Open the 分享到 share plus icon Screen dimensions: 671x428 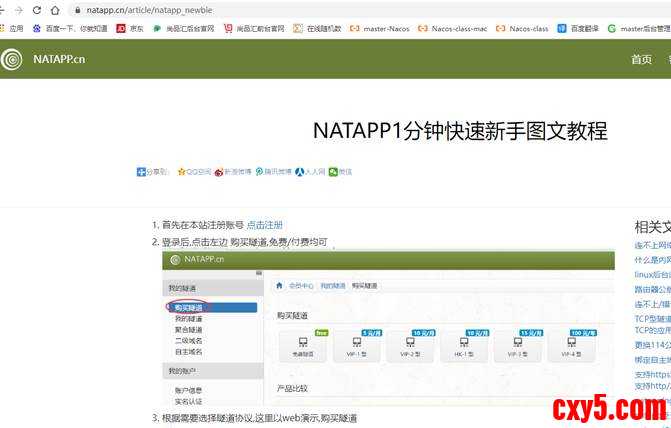[141, 172]
